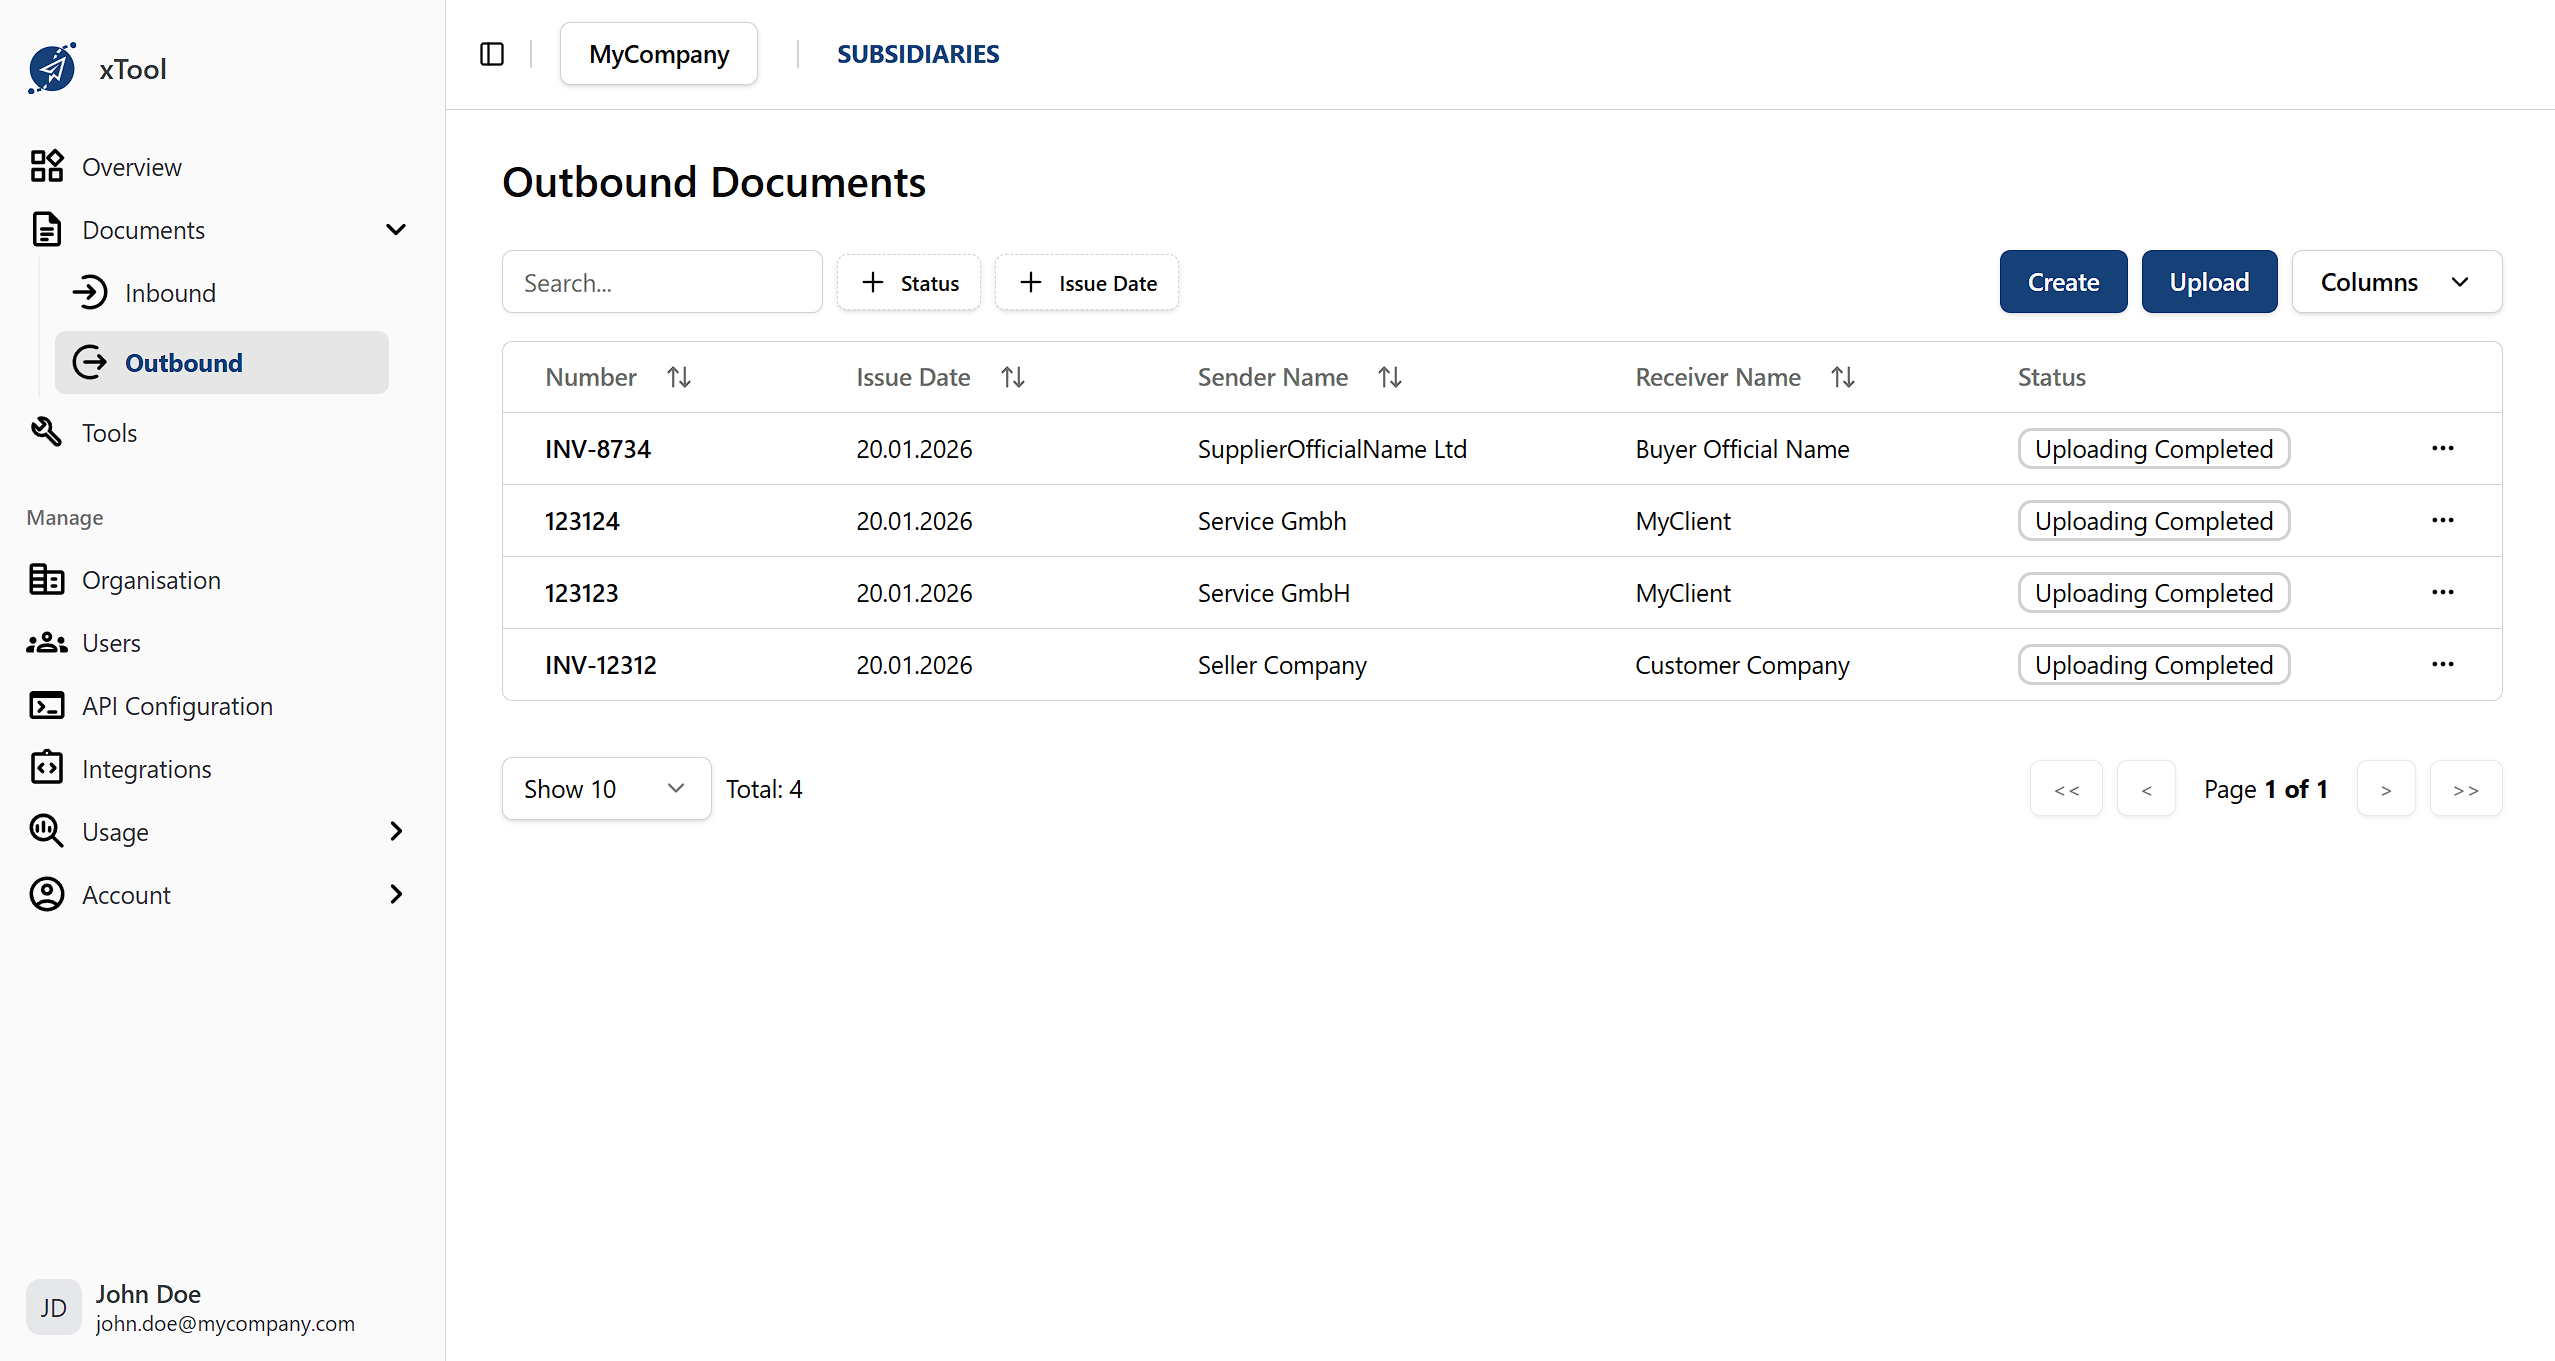The height and width of the screenshot is (1361, 2555).
Task: Collapse the Documents section chevron
Action: tap(396, 229)
